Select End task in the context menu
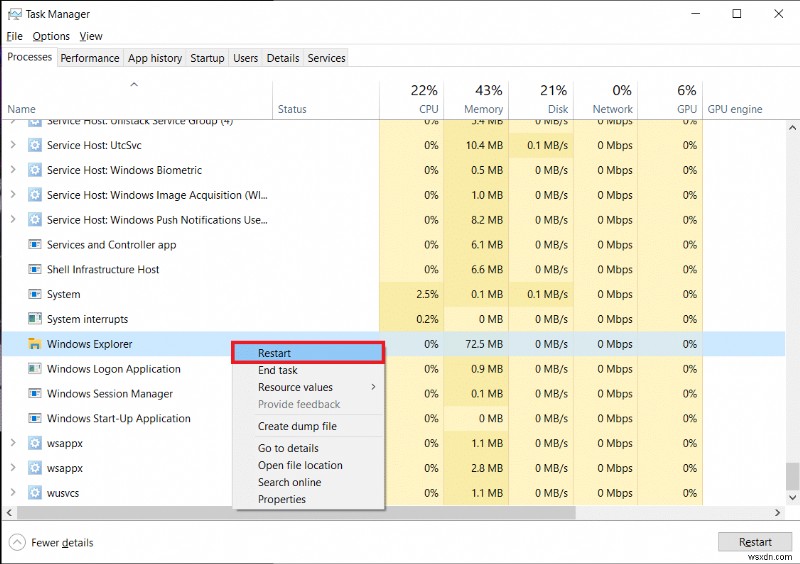This screenshot has width=800, height=564. click(278, 370)
